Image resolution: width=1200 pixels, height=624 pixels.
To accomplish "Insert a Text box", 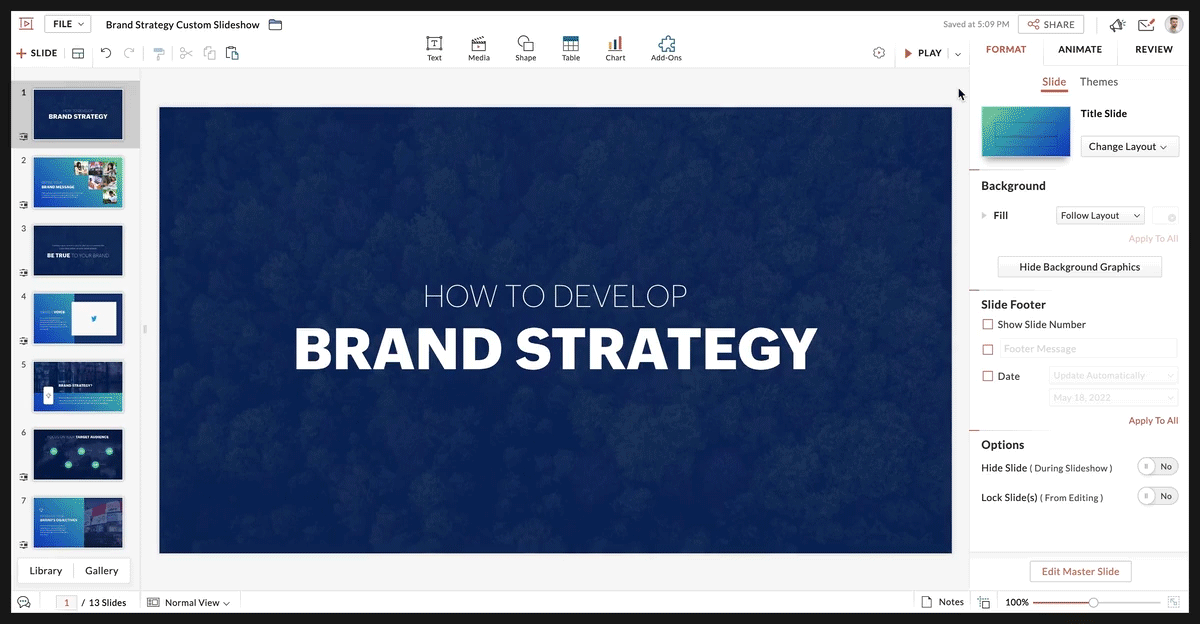I will coord(434,48).
